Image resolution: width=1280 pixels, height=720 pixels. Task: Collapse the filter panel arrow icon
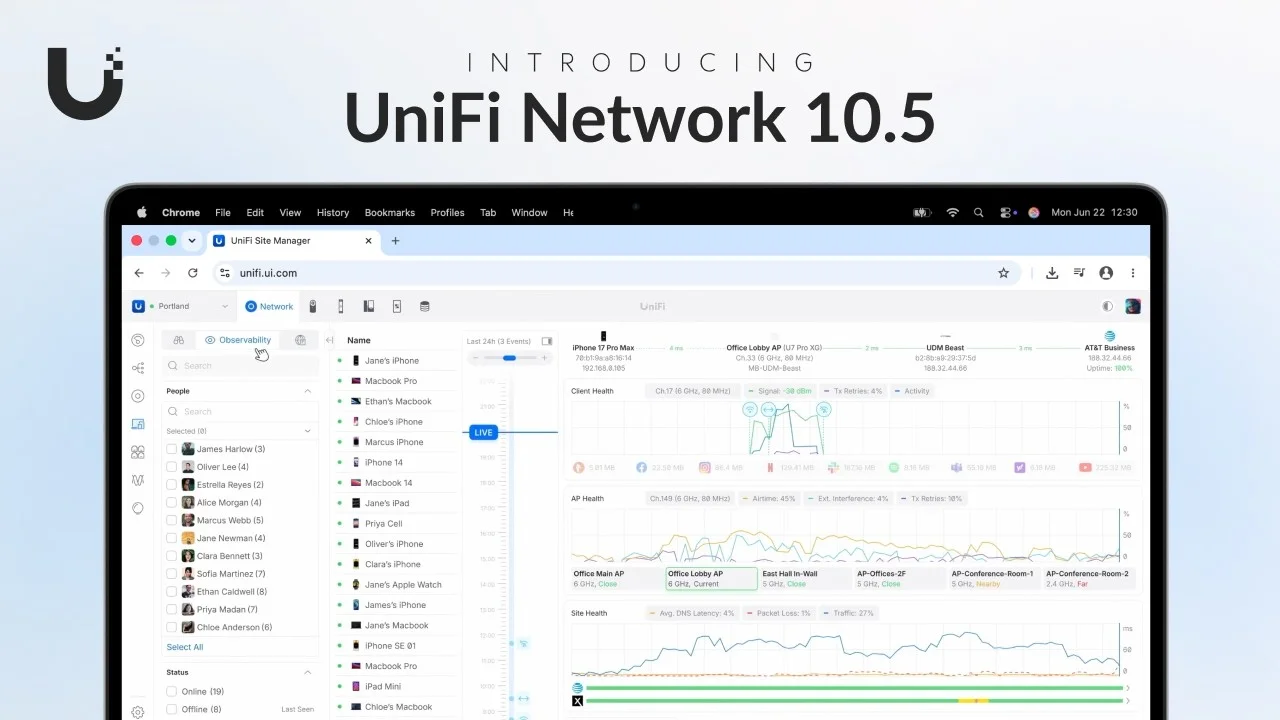[330, 340]
